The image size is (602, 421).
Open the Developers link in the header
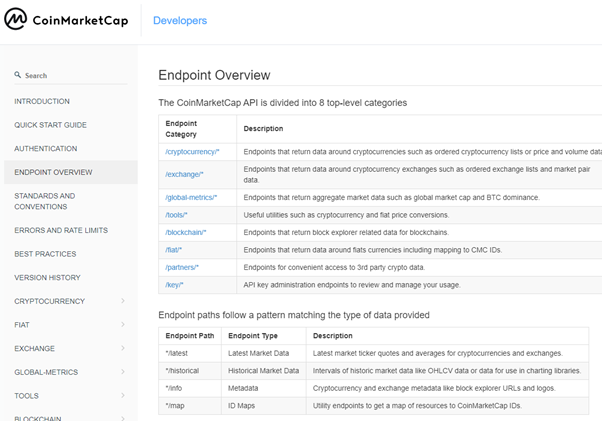(x=180, y=20)
